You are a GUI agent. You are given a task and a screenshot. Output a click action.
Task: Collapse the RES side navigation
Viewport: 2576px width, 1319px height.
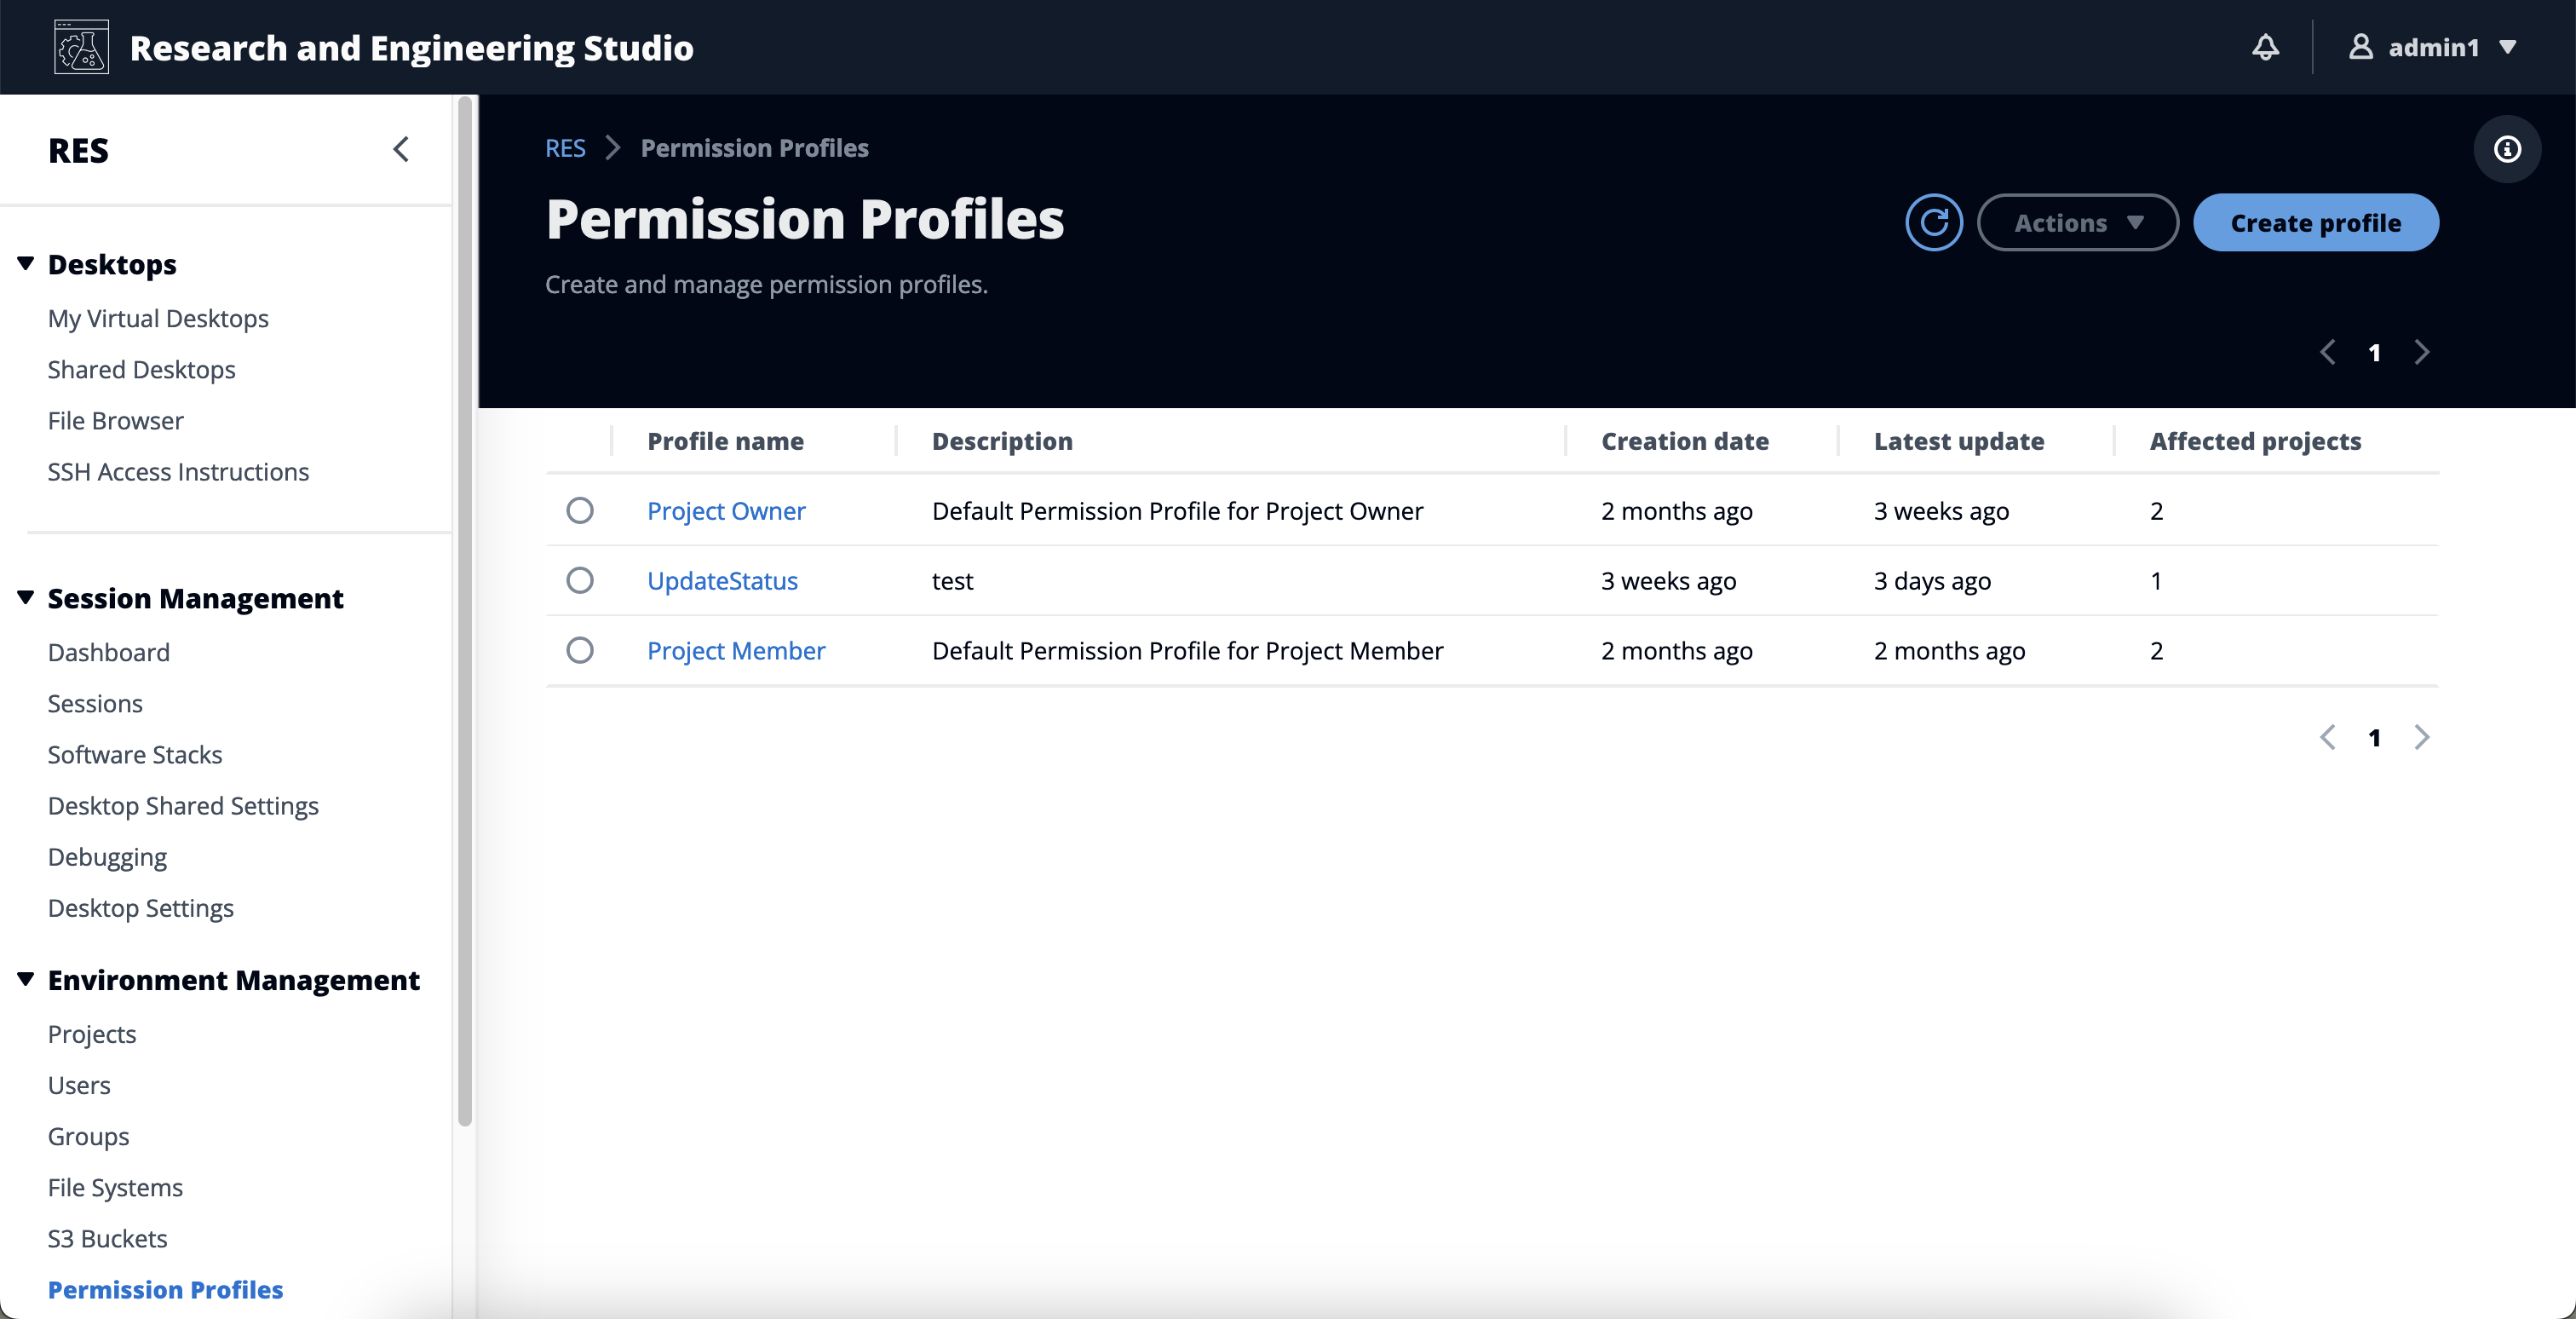click(401, 149)
